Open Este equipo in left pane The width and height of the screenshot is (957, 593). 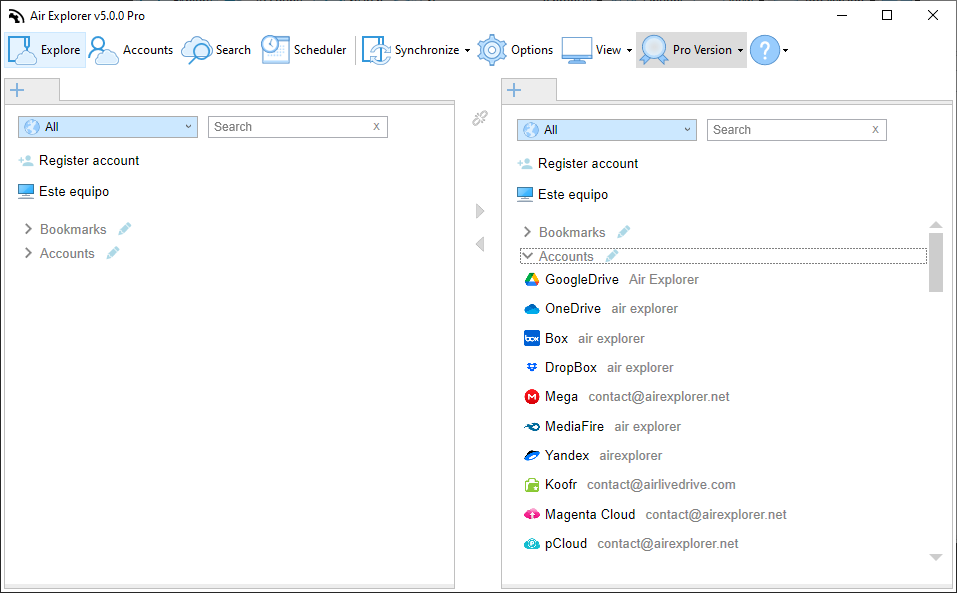[x=63, y=192]
